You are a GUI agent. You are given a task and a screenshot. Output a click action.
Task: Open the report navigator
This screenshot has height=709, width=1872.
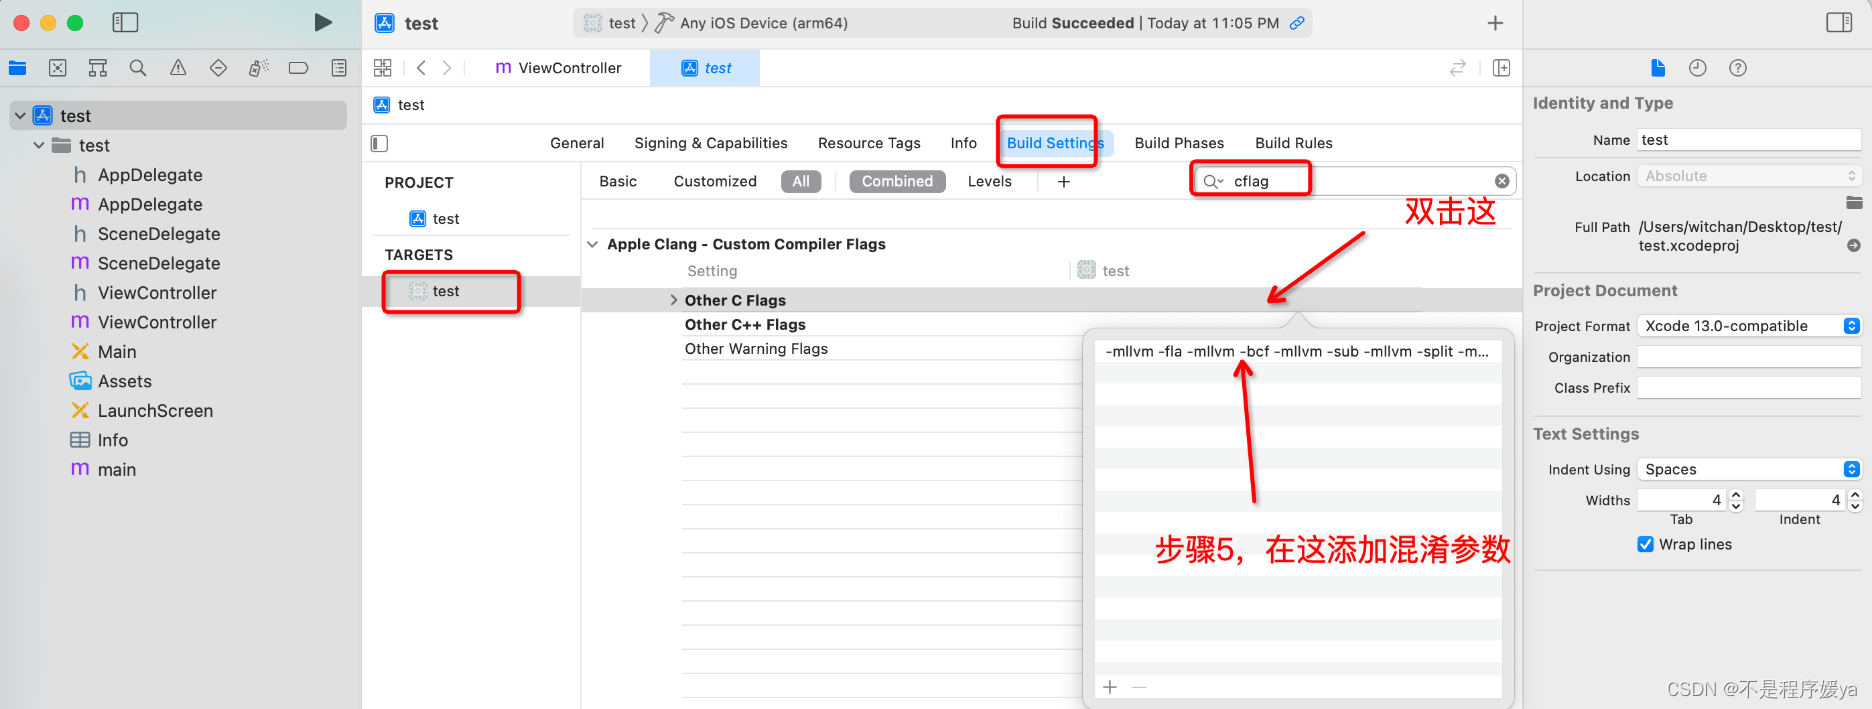pos(339,68)
